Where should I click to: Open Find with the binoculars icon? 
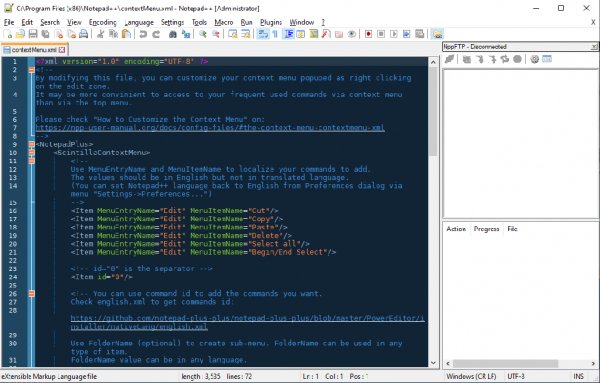click(173, 34)
